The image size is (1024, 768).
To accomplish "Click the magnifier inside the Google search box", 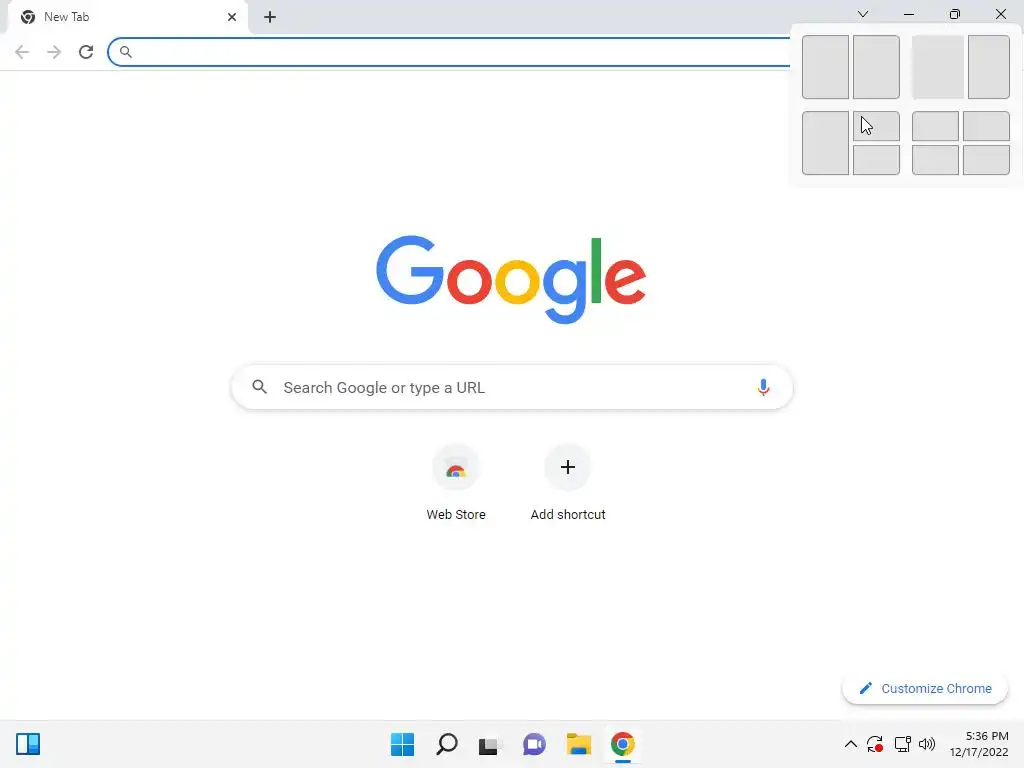I will point(259,387).
